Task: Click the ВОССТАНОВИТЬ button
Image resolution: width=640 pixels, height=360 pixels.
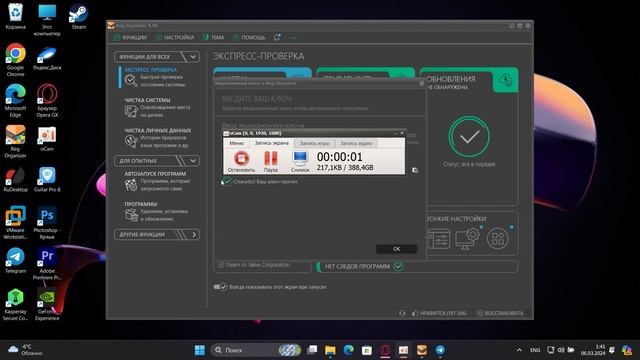Action: pyautogui.click(x=500, y=313)
